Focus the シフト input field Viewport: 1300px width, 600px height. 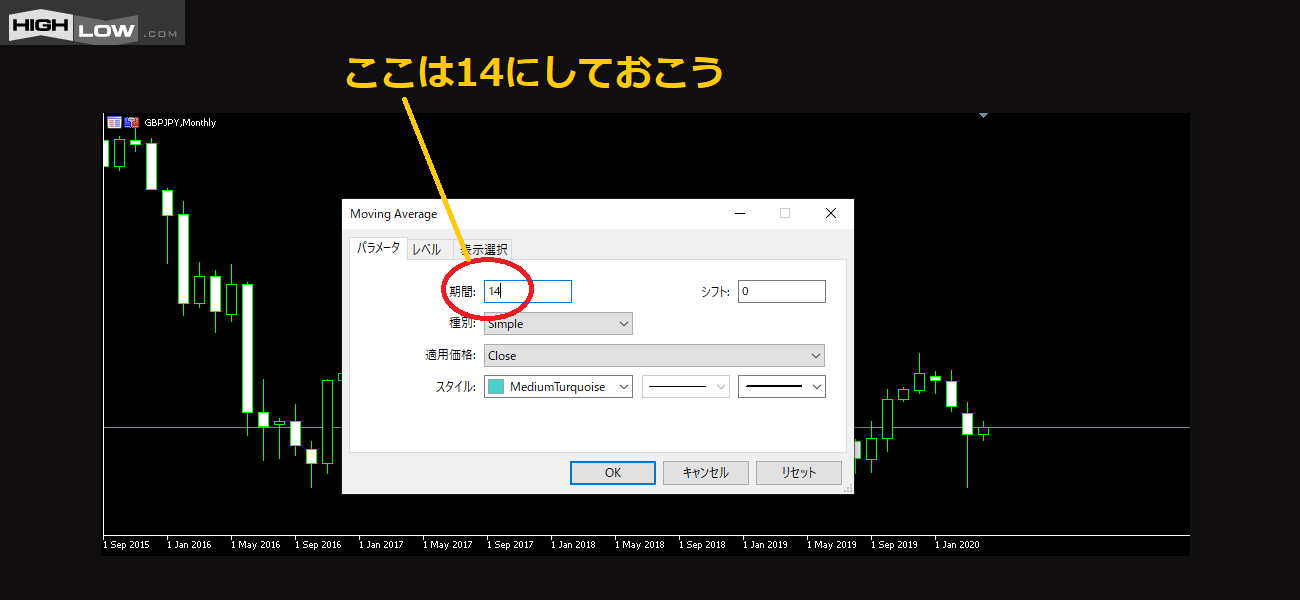click(781, 291)
